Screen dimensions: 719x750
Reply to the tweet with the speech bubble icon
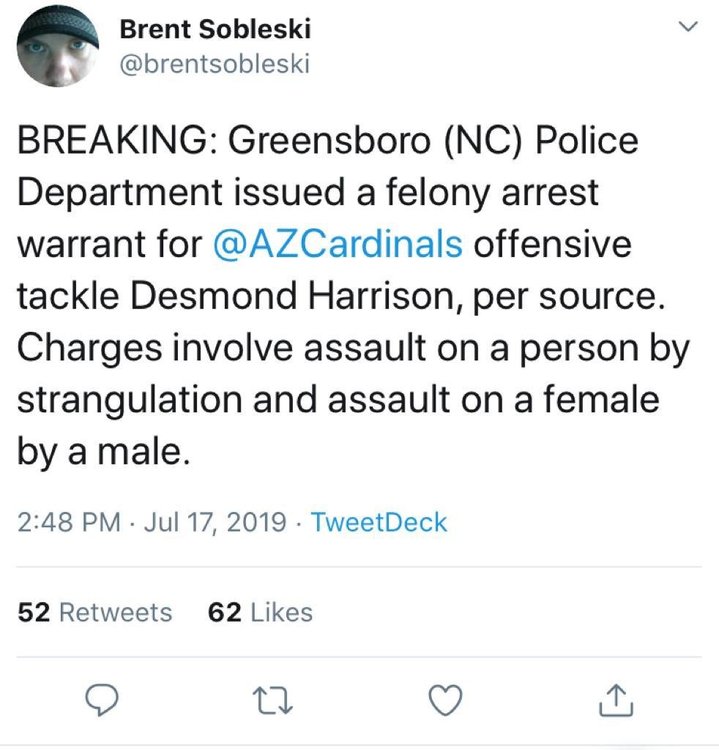pyautogui.click(x=102, y=700)
